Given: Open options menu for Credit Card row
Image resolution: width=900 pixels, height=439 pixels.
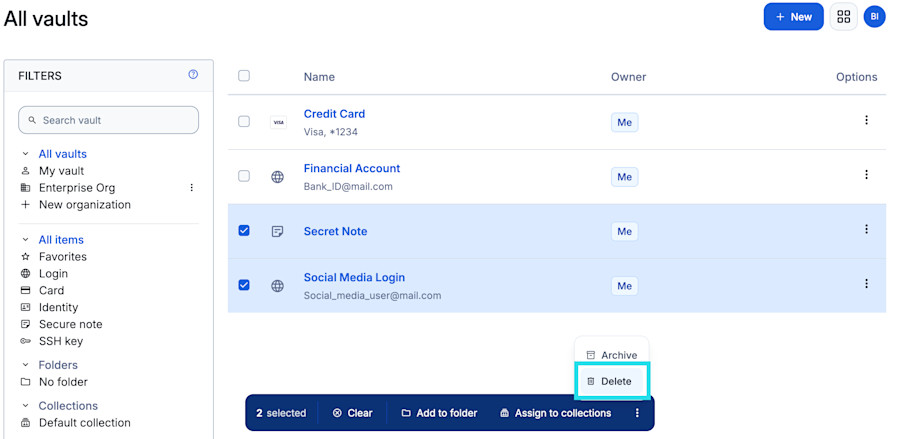Looking at the screenshot, I should point(866,120).
